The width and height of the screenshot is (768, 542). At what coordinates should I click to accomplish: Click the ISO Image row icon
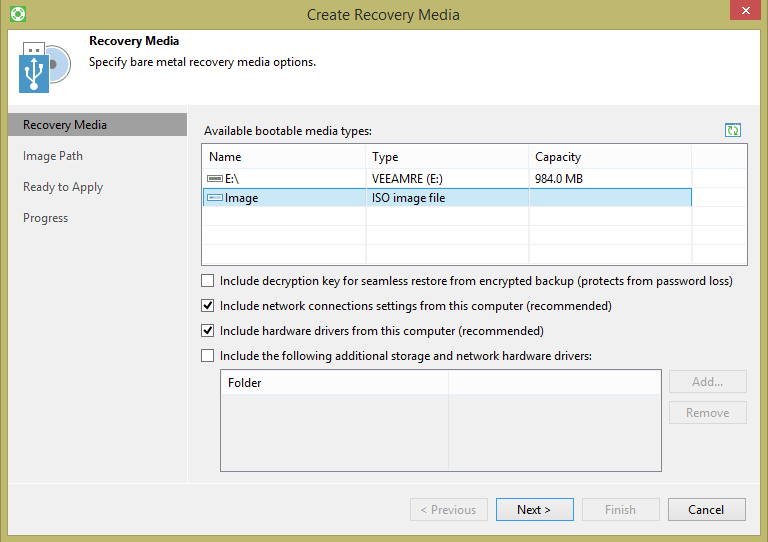[x=215, y=198]
